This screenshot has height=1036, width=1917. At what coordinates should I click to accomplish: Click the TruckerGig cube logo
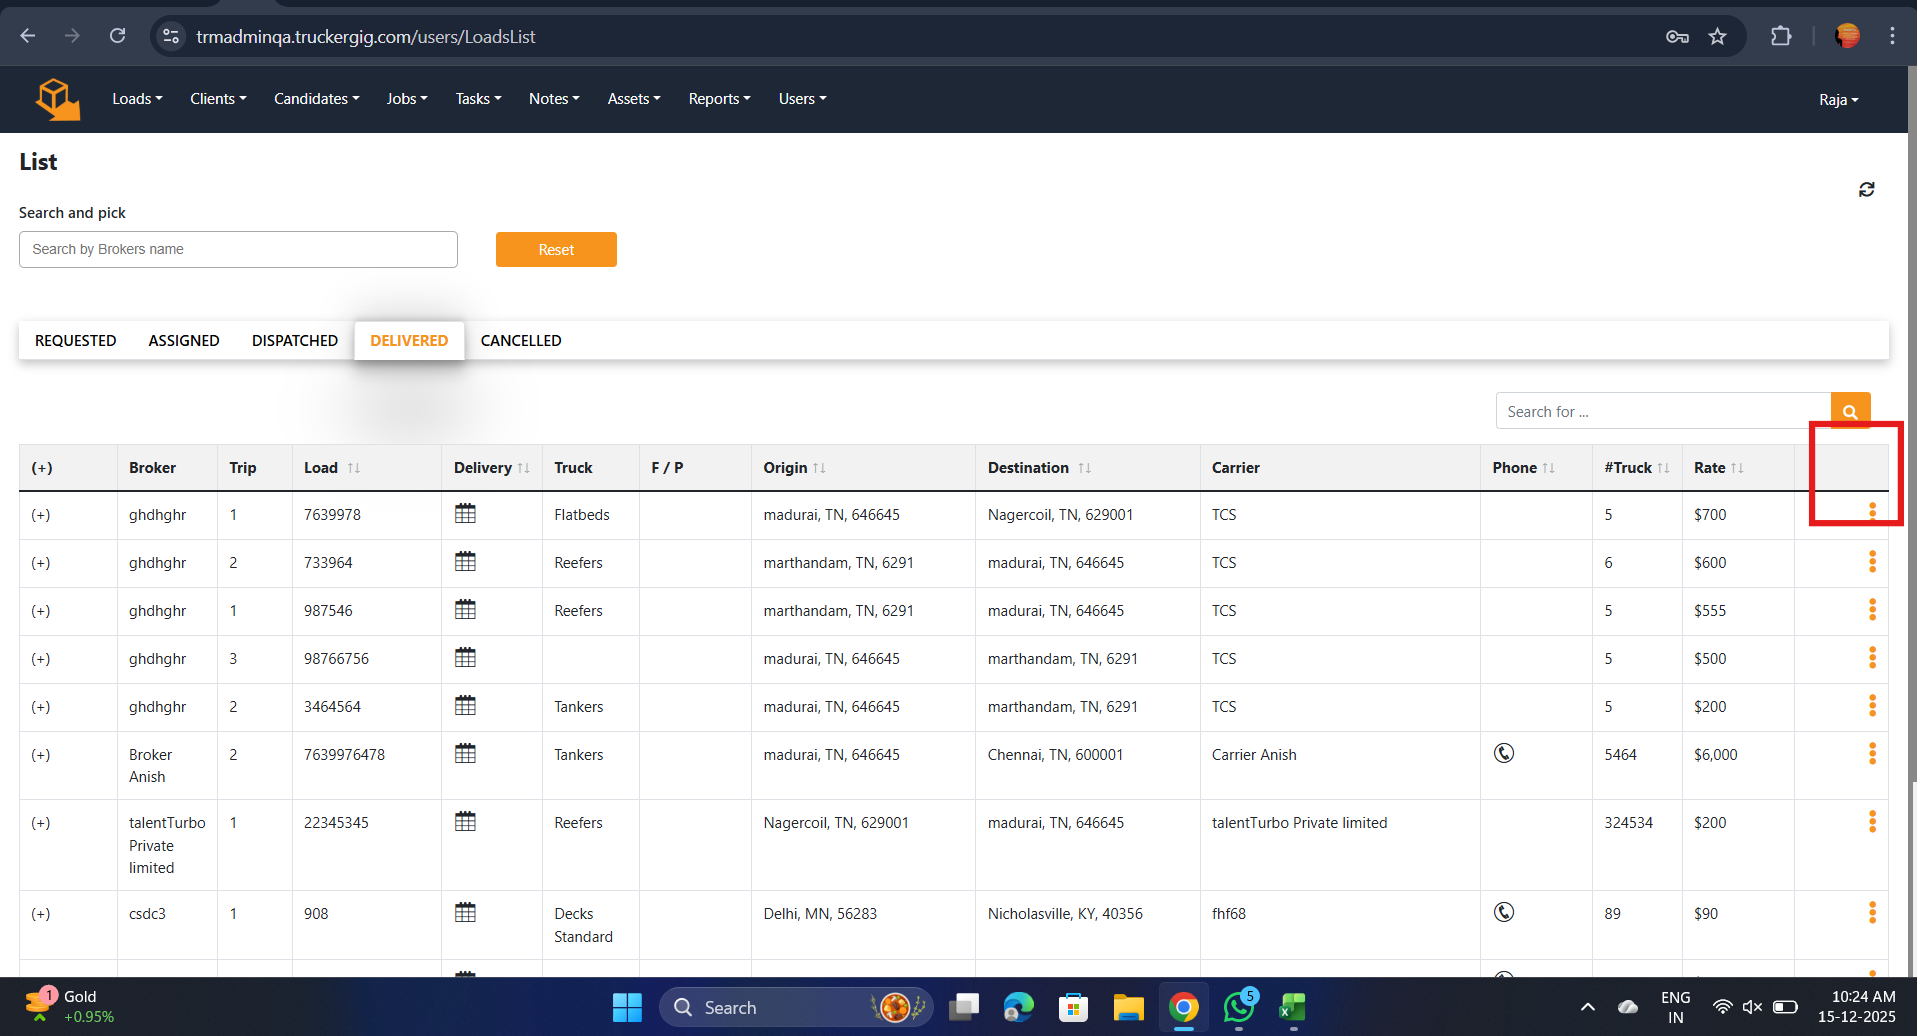[58, 99]
